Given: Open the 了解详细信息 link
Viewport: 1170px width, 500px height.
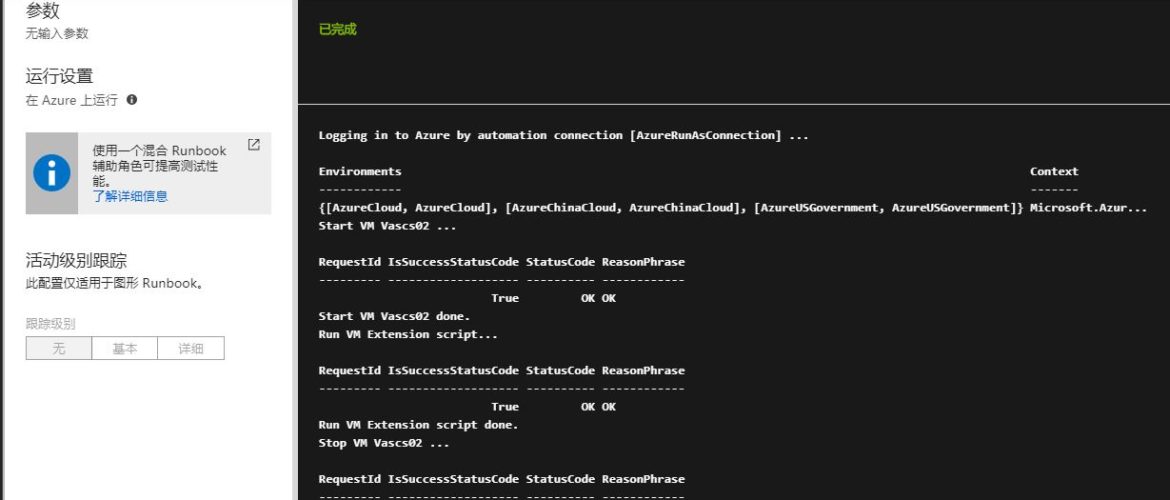Looking at the screenshot, I should (130, 196).
